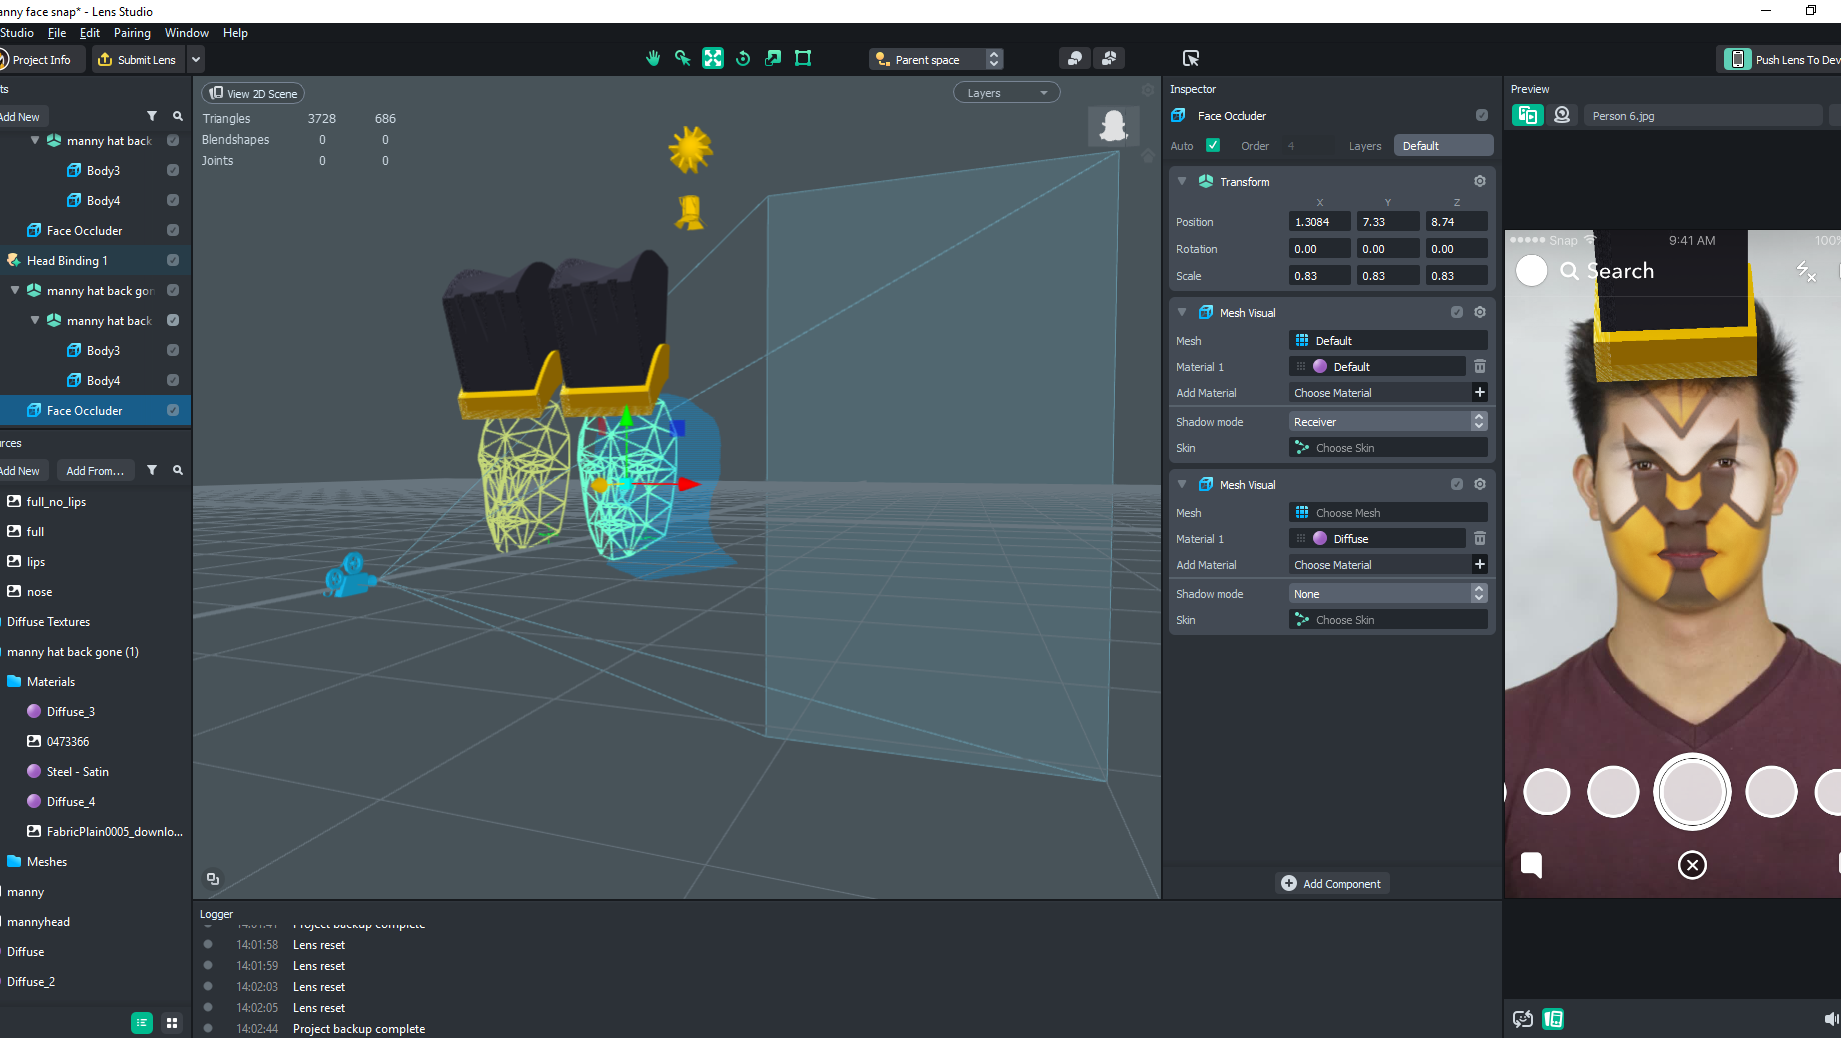Collapse the Transform section
1841x1038 pixels.
click(x=1182, y=181)
